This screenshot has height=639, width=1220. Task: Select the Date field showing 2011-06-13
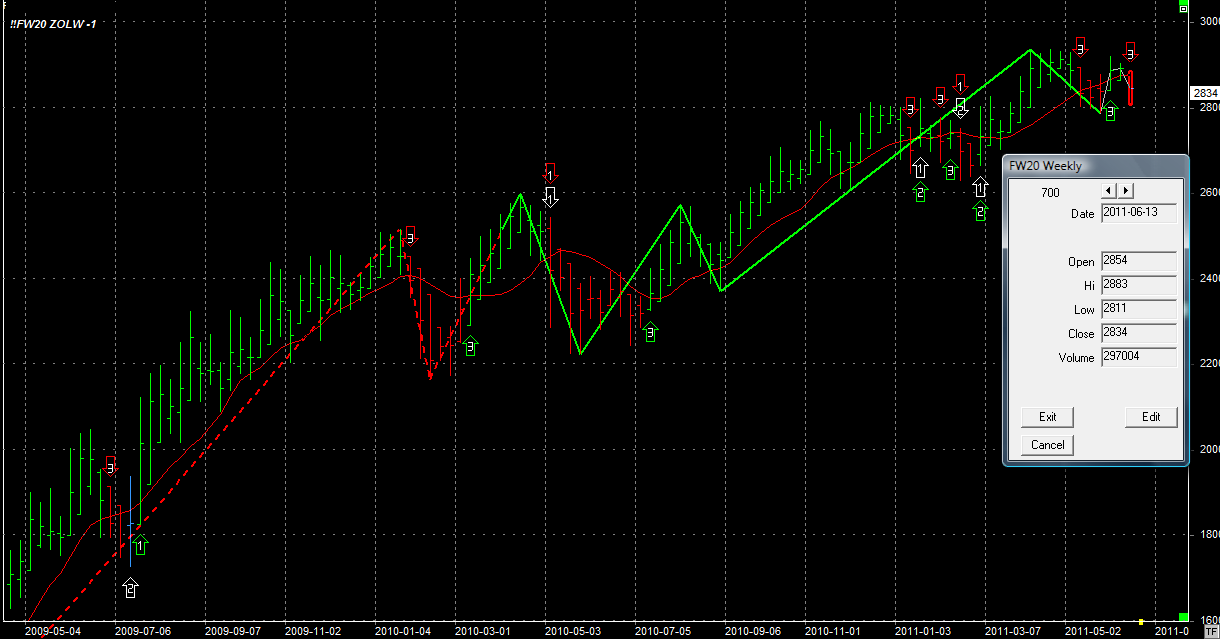tap(1138, 214)
